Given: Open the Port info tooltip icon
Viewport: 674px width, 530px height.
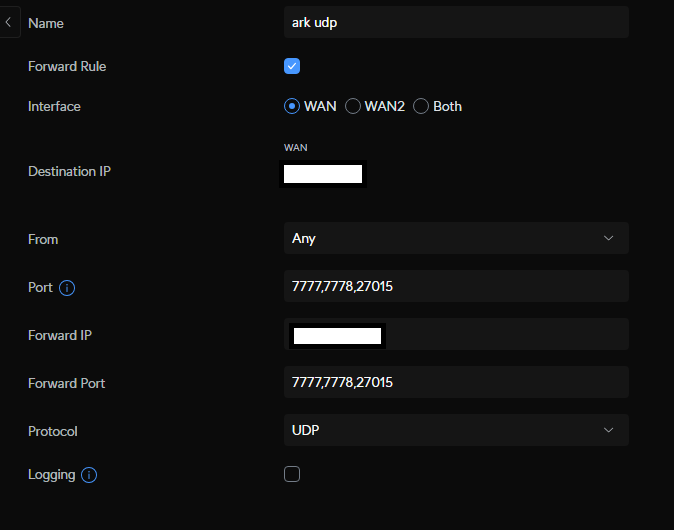Looking at the screenshot, I should (x=67, y=288).
